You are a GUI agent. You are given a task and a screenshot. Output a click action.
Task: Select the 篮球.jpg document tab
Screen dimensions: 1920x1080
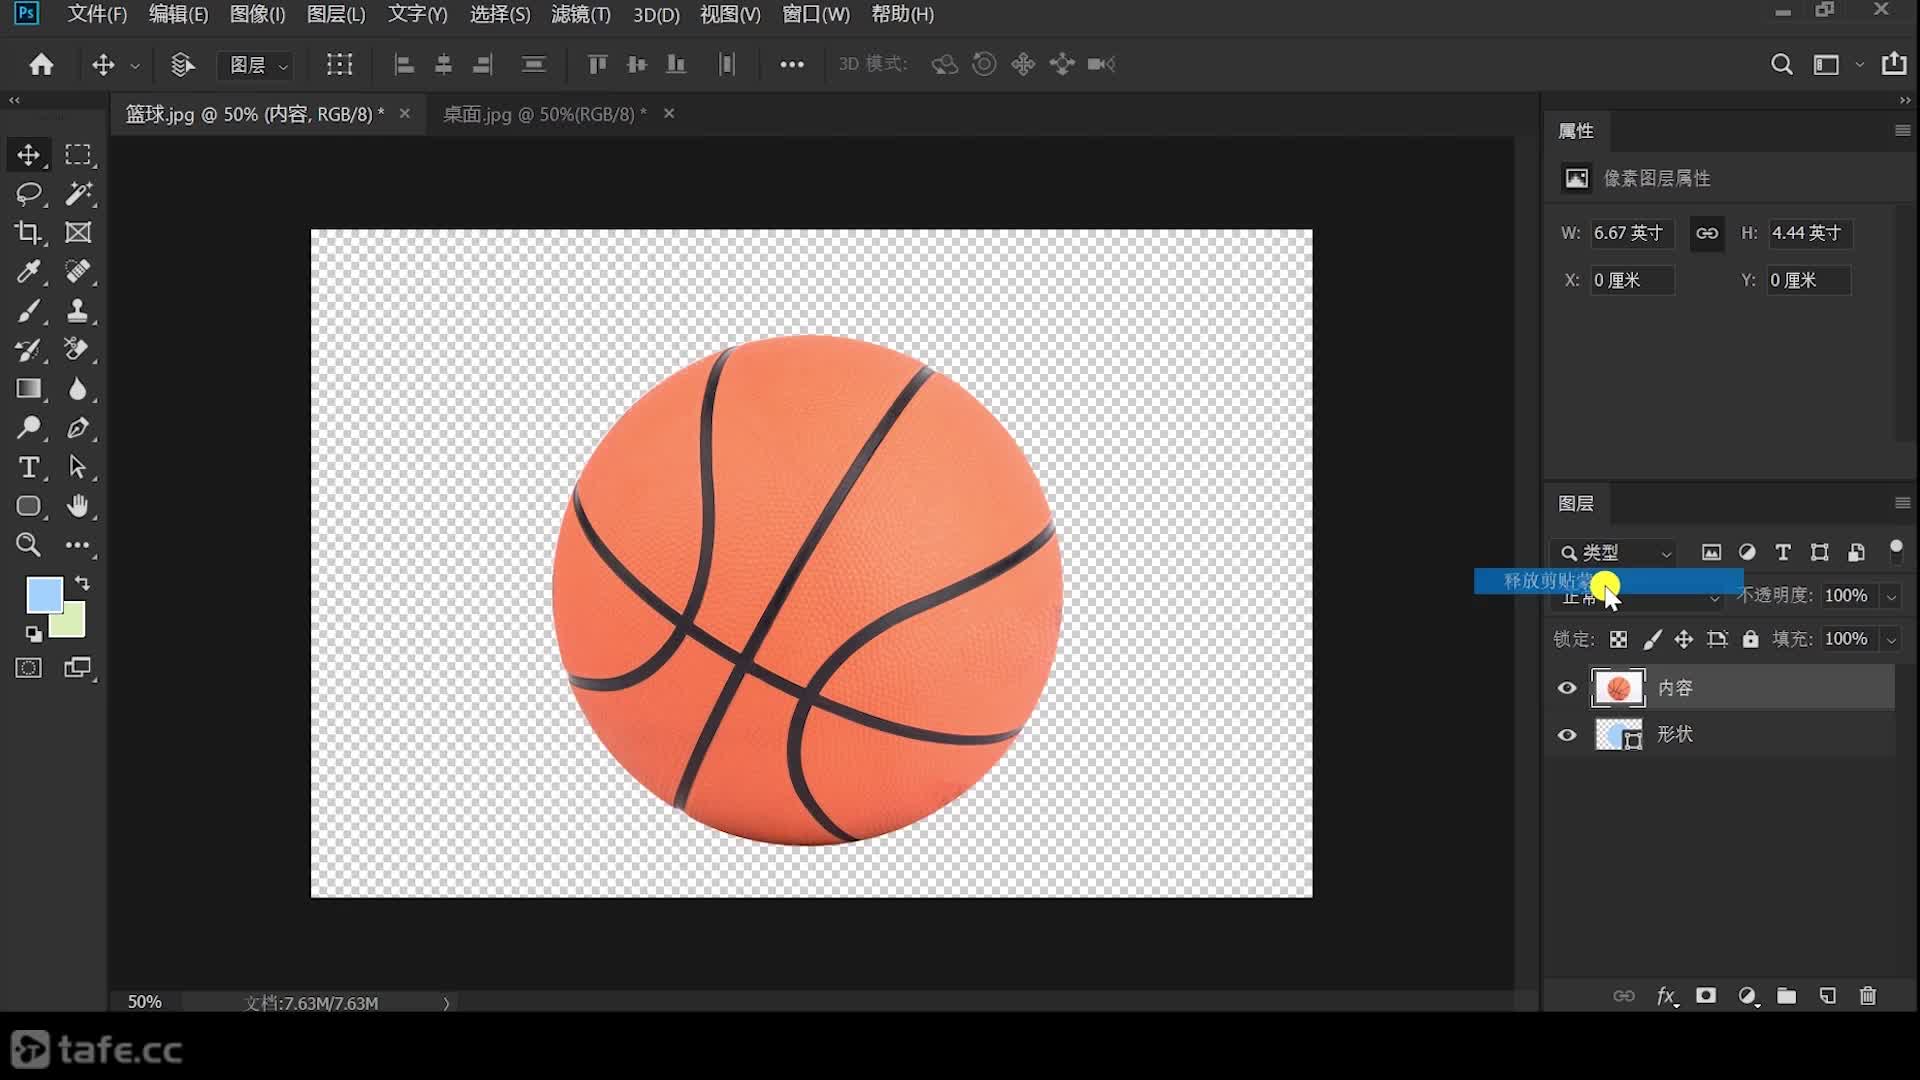[254, 114]
